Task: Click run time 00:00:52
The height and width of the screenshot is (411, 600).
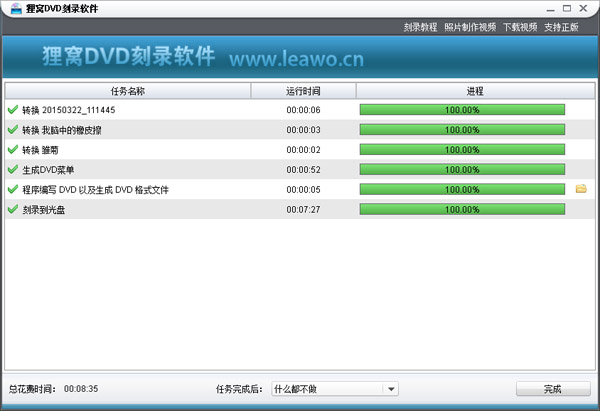Action: (x=303, y=170)
